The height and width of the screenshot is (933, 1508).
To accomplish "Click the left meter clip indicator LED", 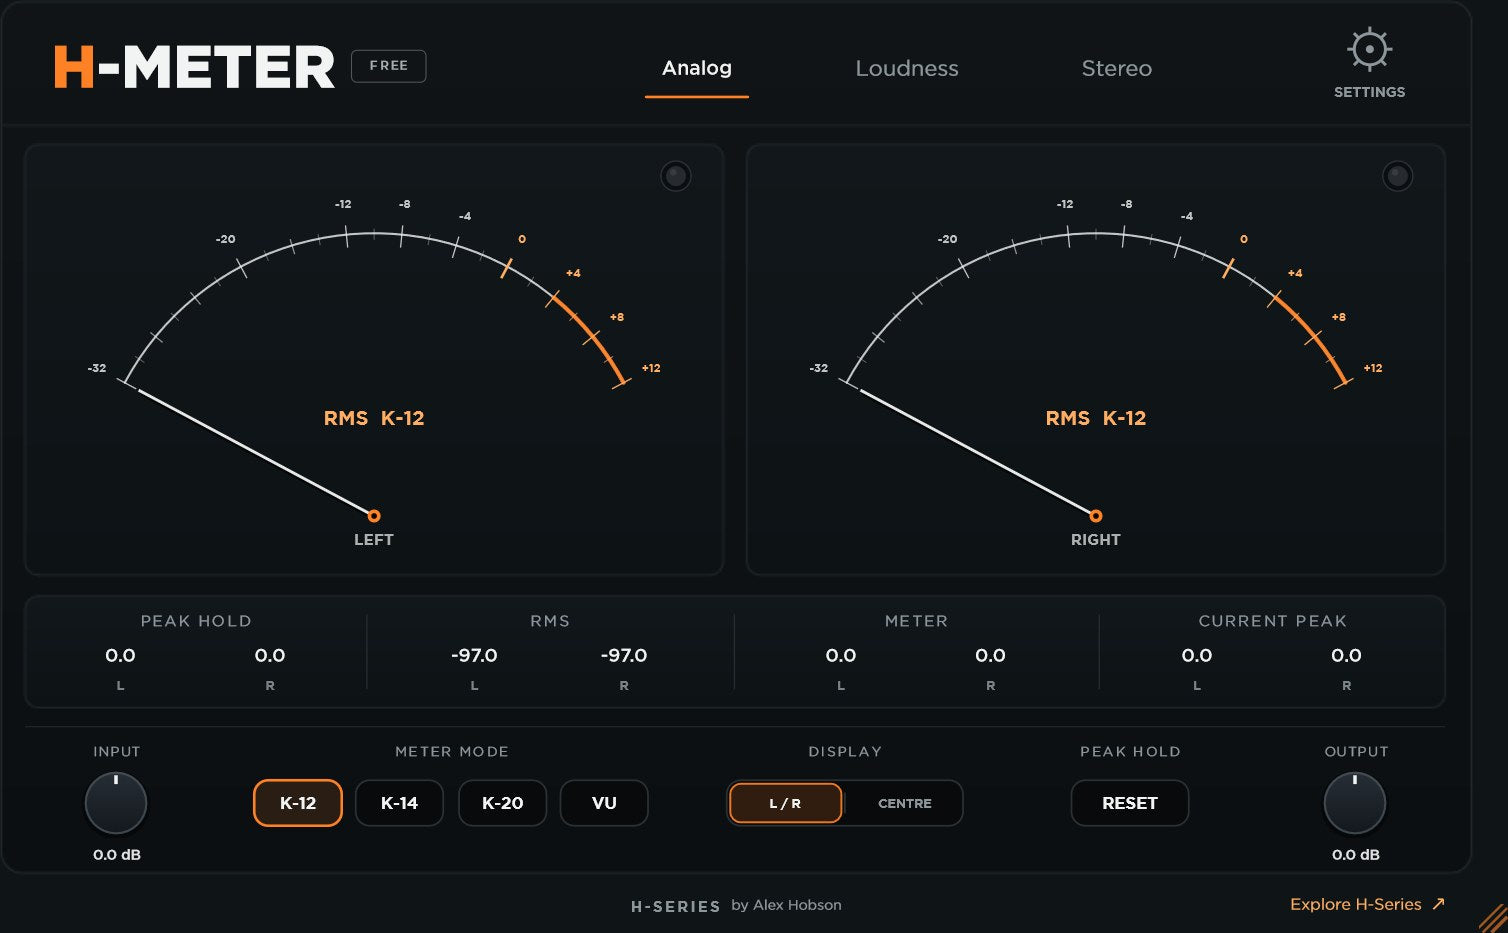I will click(676, 176).
